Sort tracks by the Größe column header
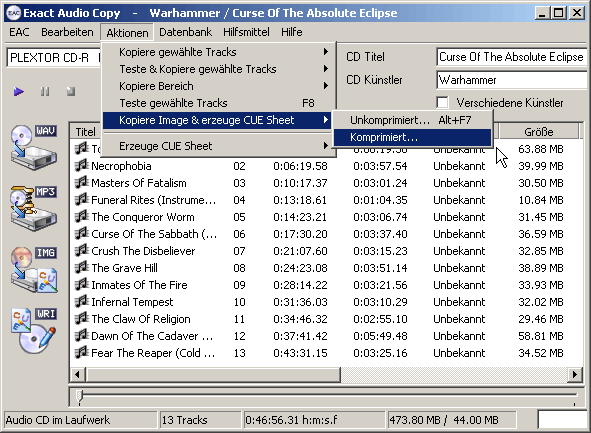The image size is (591, 433). [539, 132]
